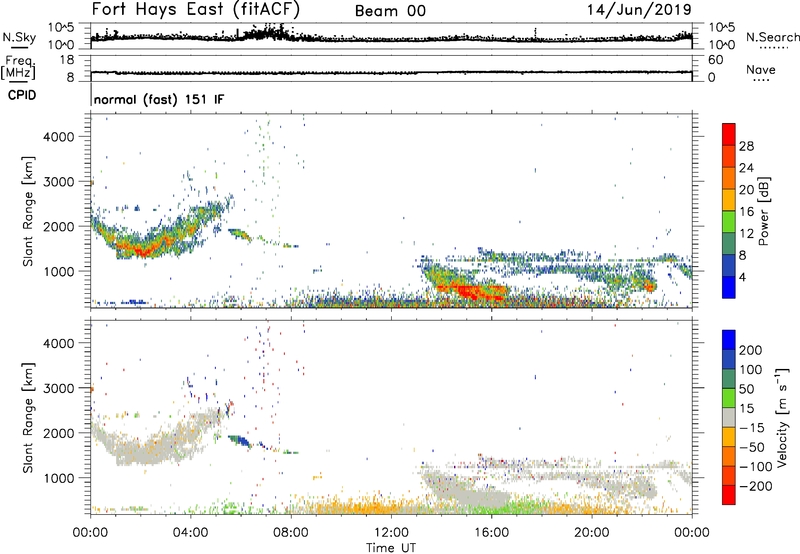
Task: Click the "N.Search" legend label
Action: 772,37
